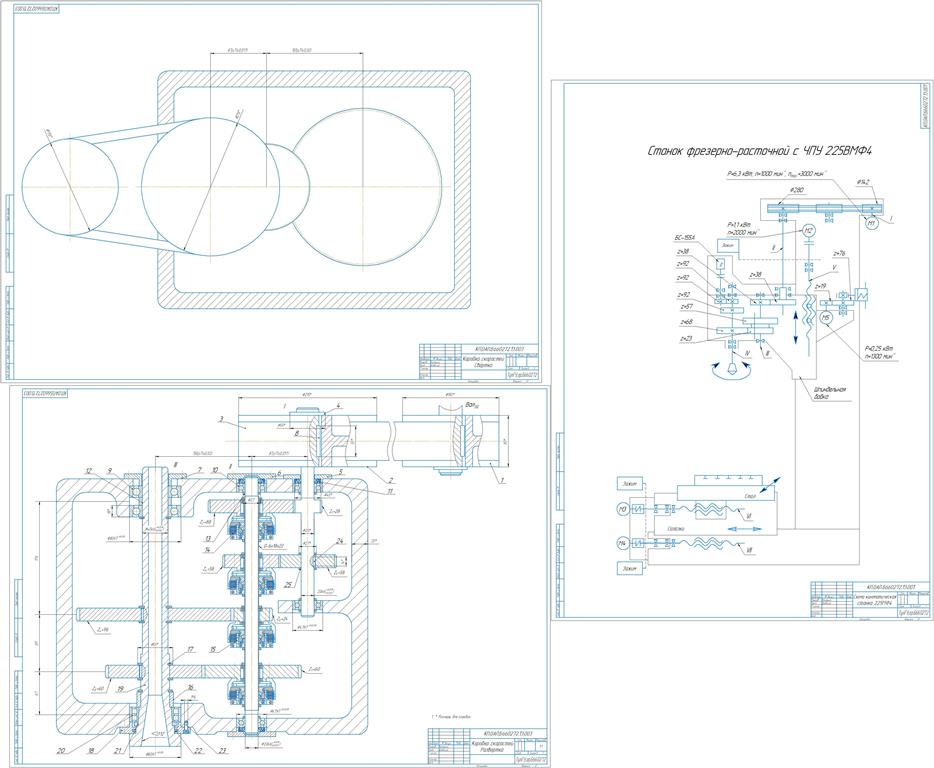This screenshot has height=768, width=934.
Task: Click position callout 22 on the gearbox section
Action: 200,751
